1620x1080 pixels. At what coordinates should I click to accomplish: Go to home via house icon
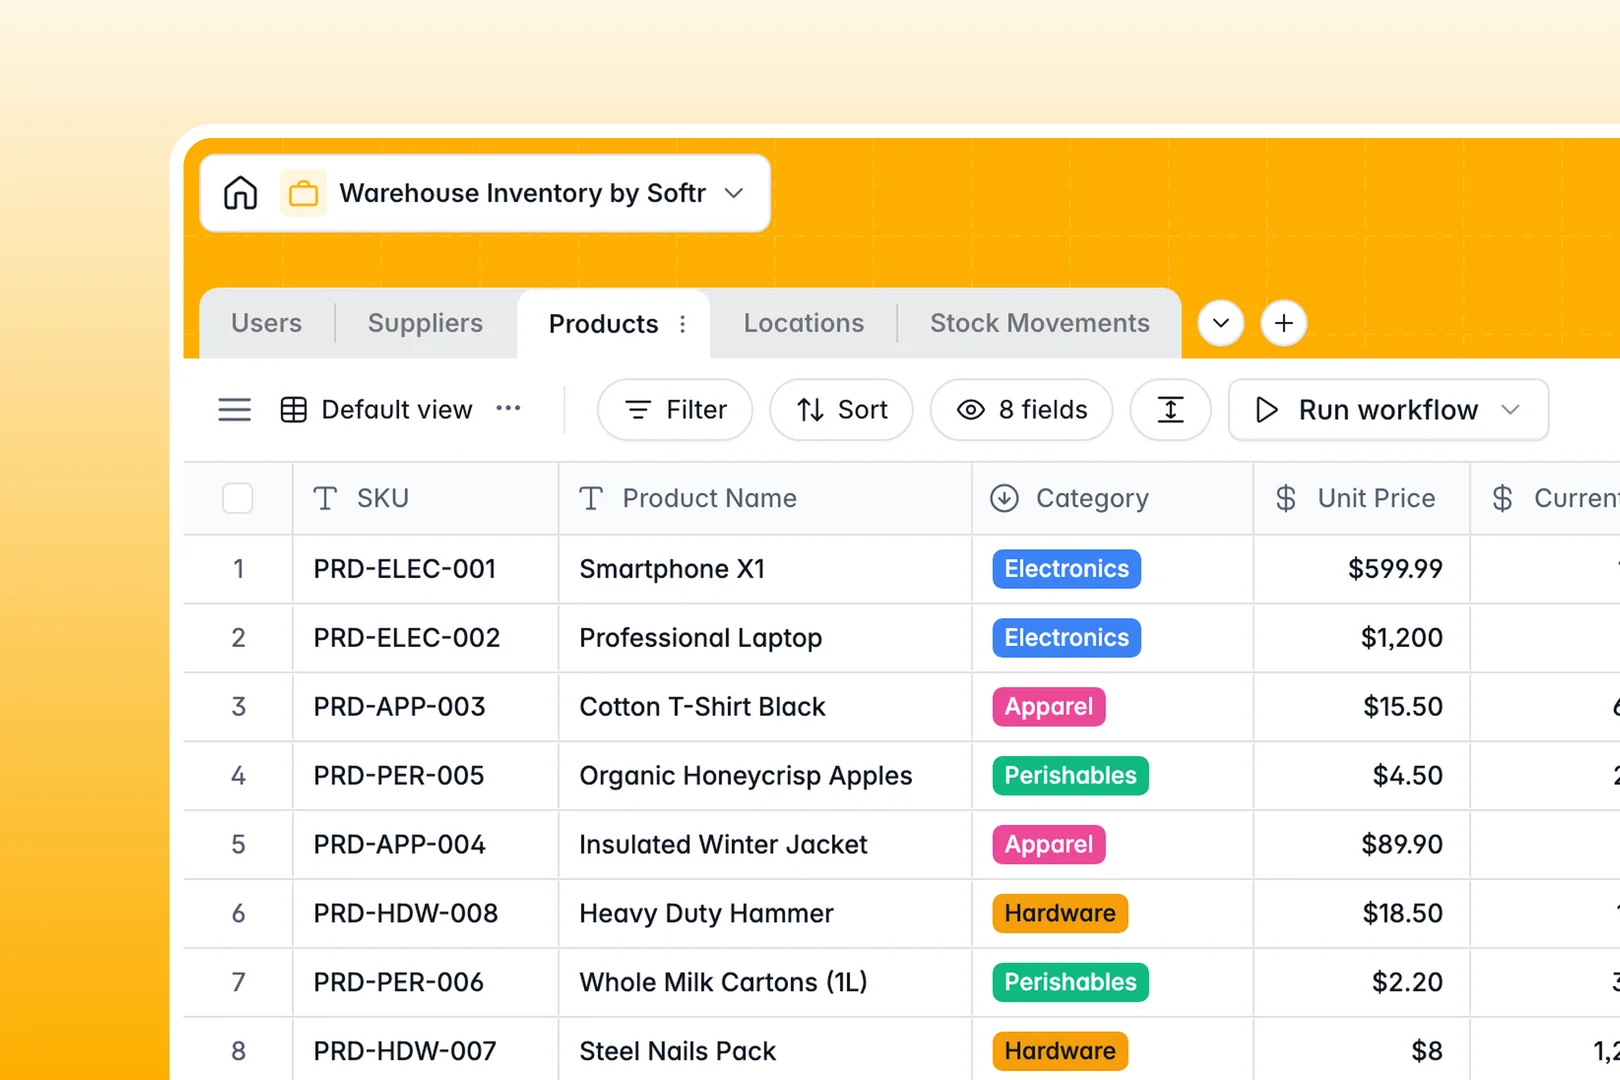pyautogui.click(x=240, y=193)
